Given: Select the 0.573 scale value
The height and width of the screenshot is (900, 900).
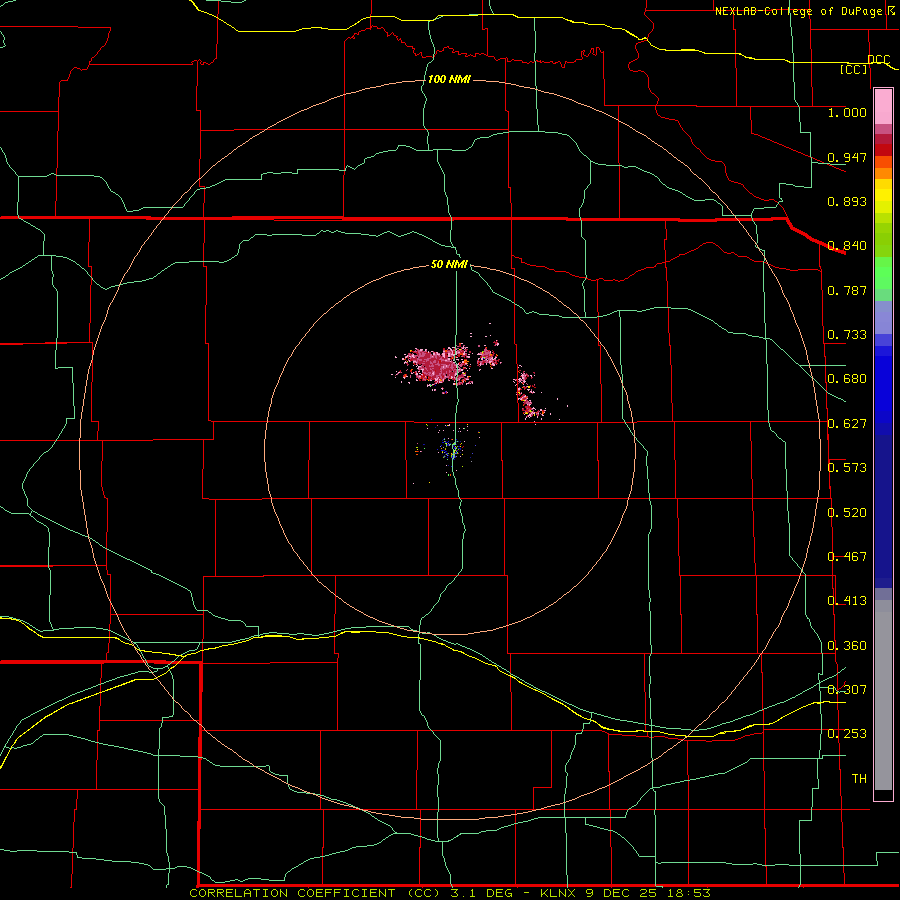Looking at the screenshot, I should click(847, 468).
